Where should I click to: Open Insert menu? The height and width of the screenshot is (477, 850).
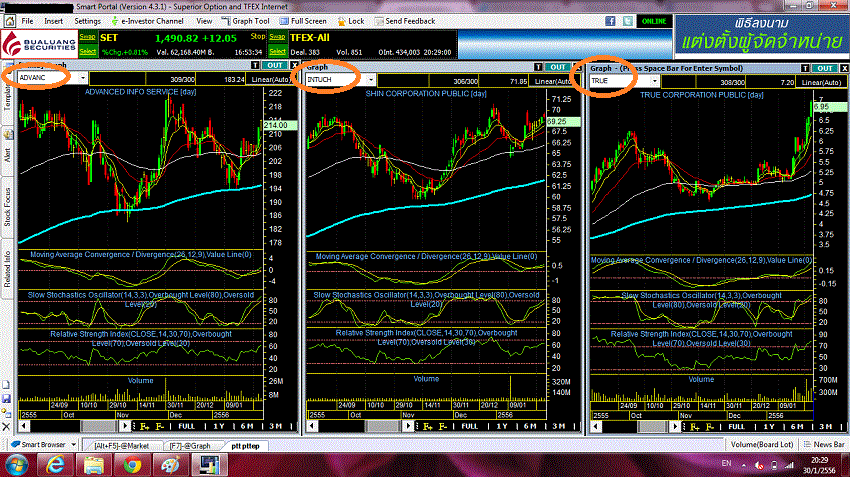click(x=53, y=21)
